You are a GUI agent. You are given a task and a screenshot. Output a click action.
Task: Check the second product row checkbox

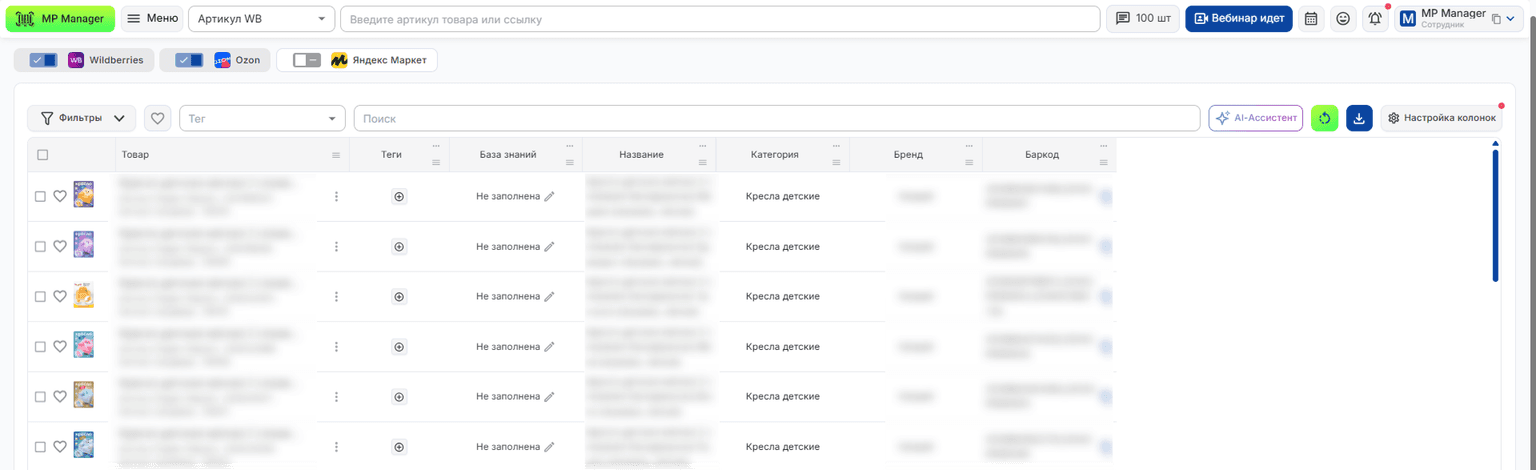click(41, 247)
